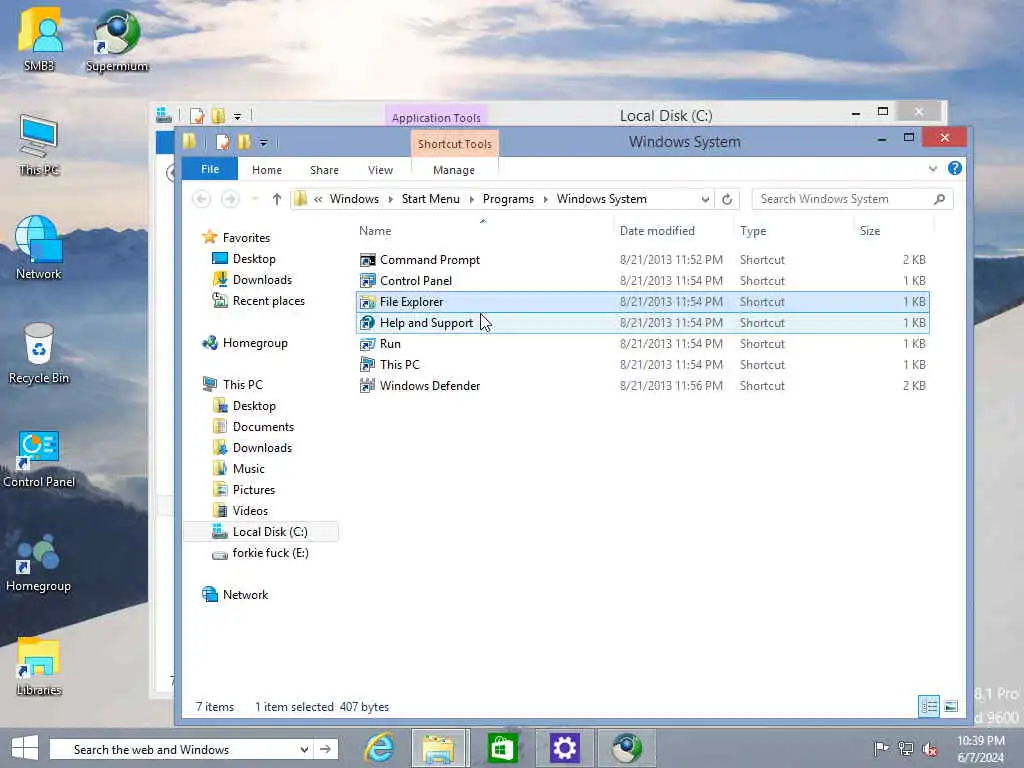
Task: Expand hidden breadcrumb path double chevron
Action: tap(318, 199)
